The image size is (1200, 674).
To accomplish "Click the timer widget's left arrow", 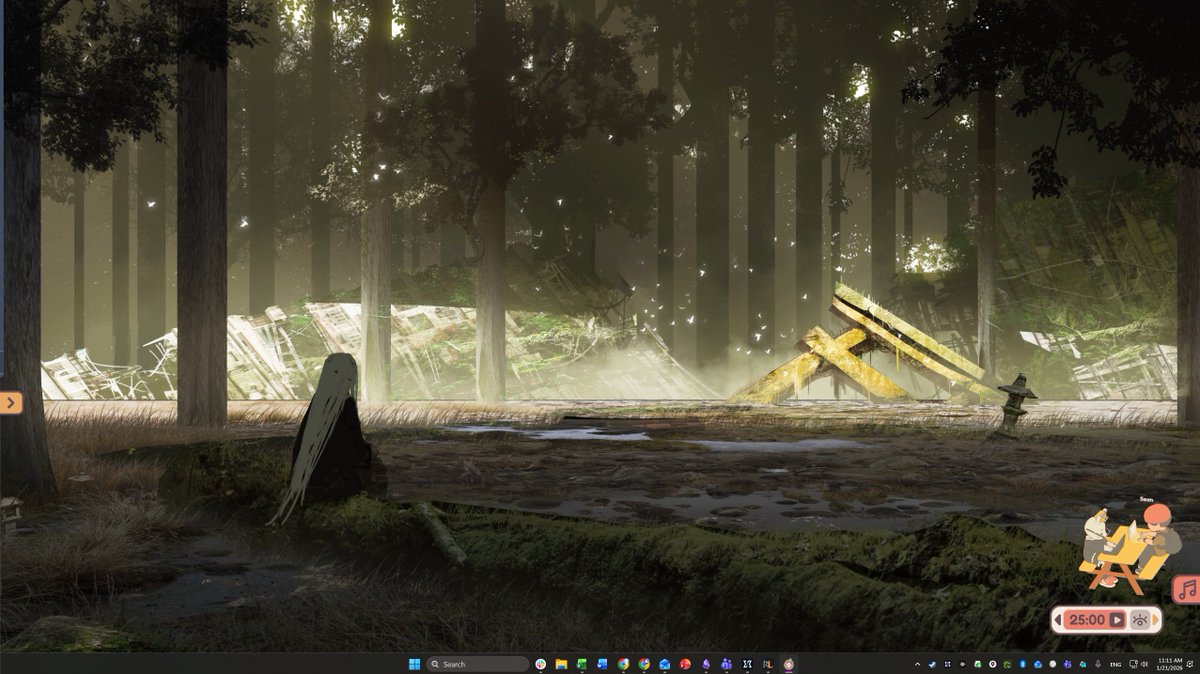I will click(1058, 620).
